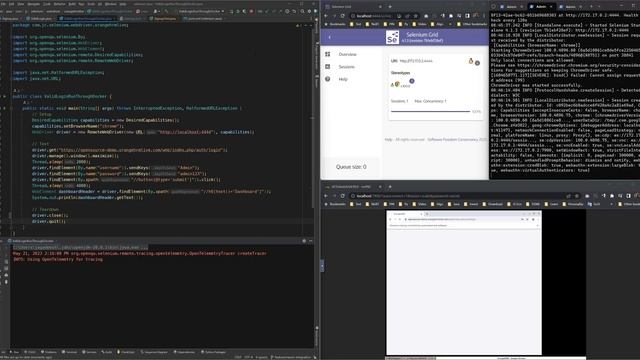Open the Services tool window in bottom bar
This screenshot has height=360, width=640.
click(89, 352)
